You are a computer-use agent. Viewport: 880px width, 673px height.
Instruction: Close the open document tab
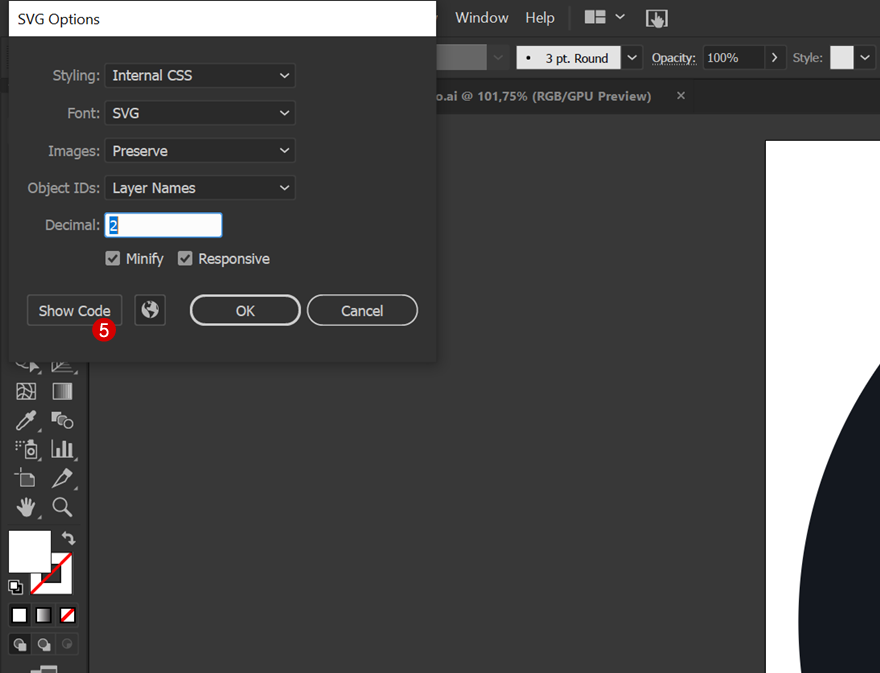tap(681, 96)
